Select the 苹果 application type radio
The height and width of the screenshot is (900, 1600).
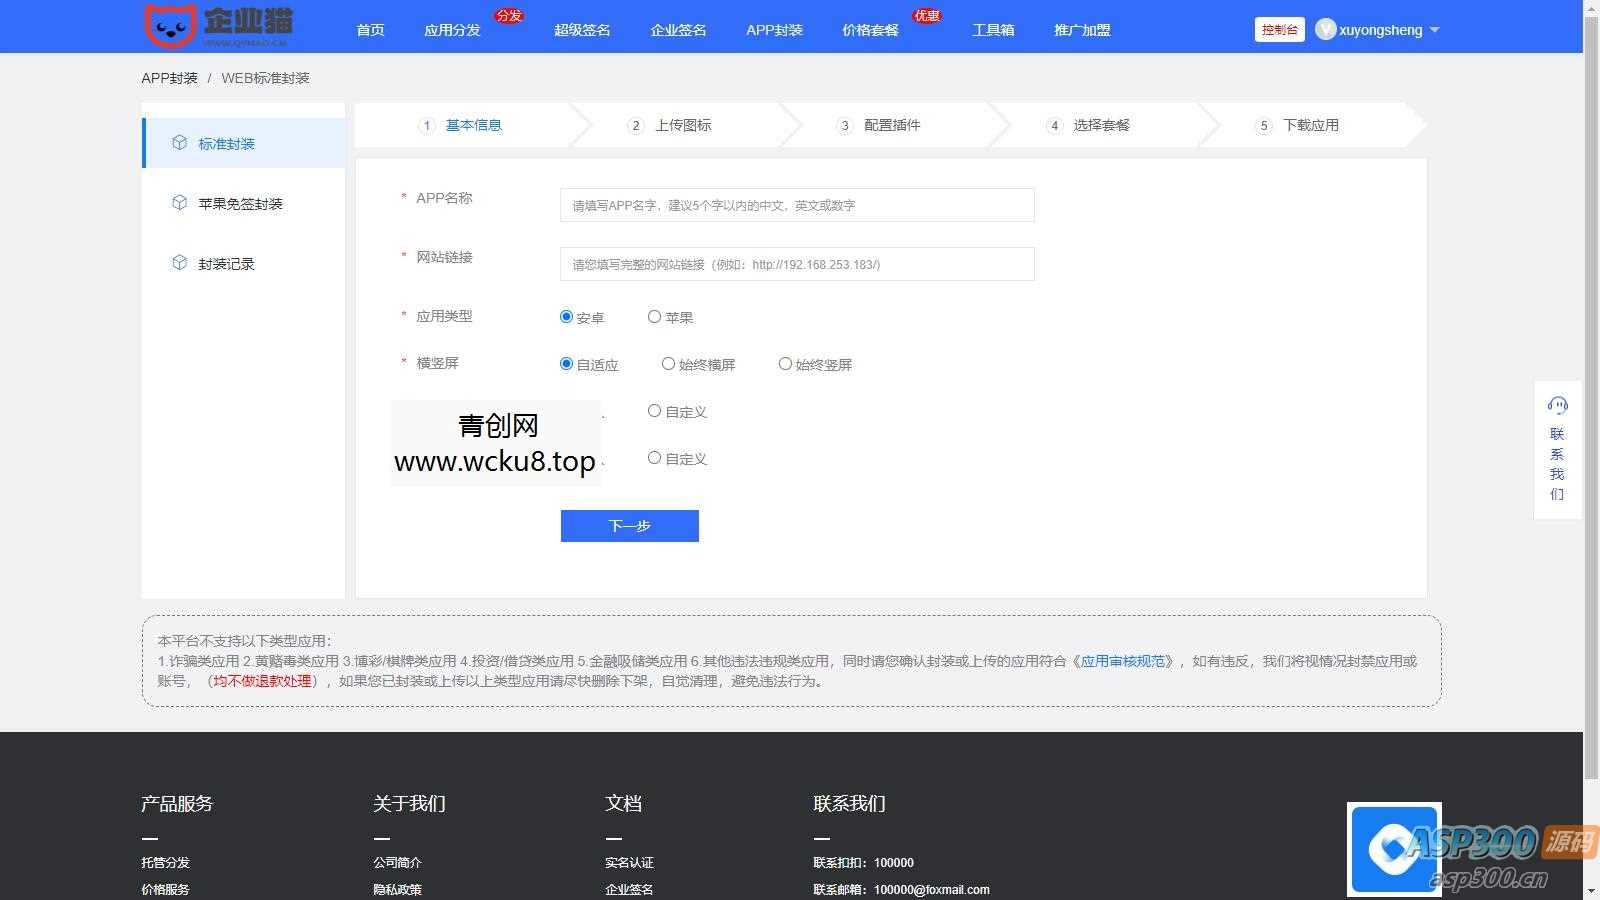pyautogui.click(x=654, y=316)
